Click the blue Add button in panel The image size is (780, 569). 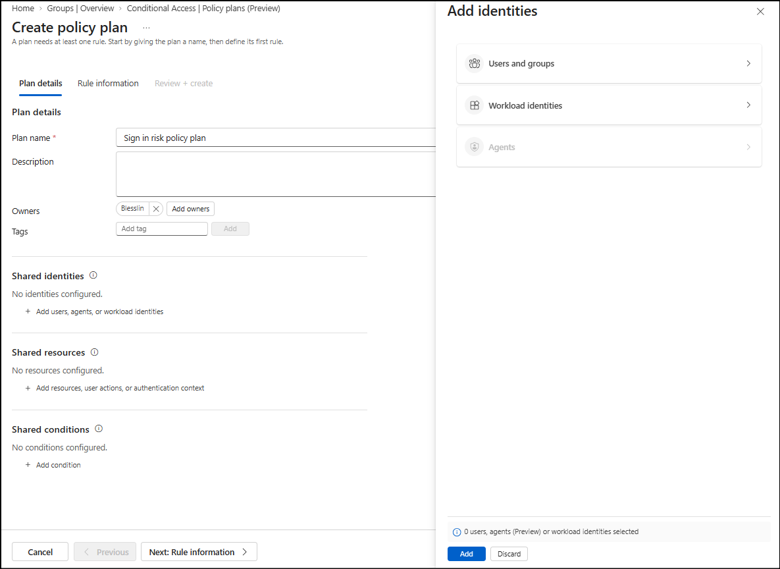[x=466, y=554]
